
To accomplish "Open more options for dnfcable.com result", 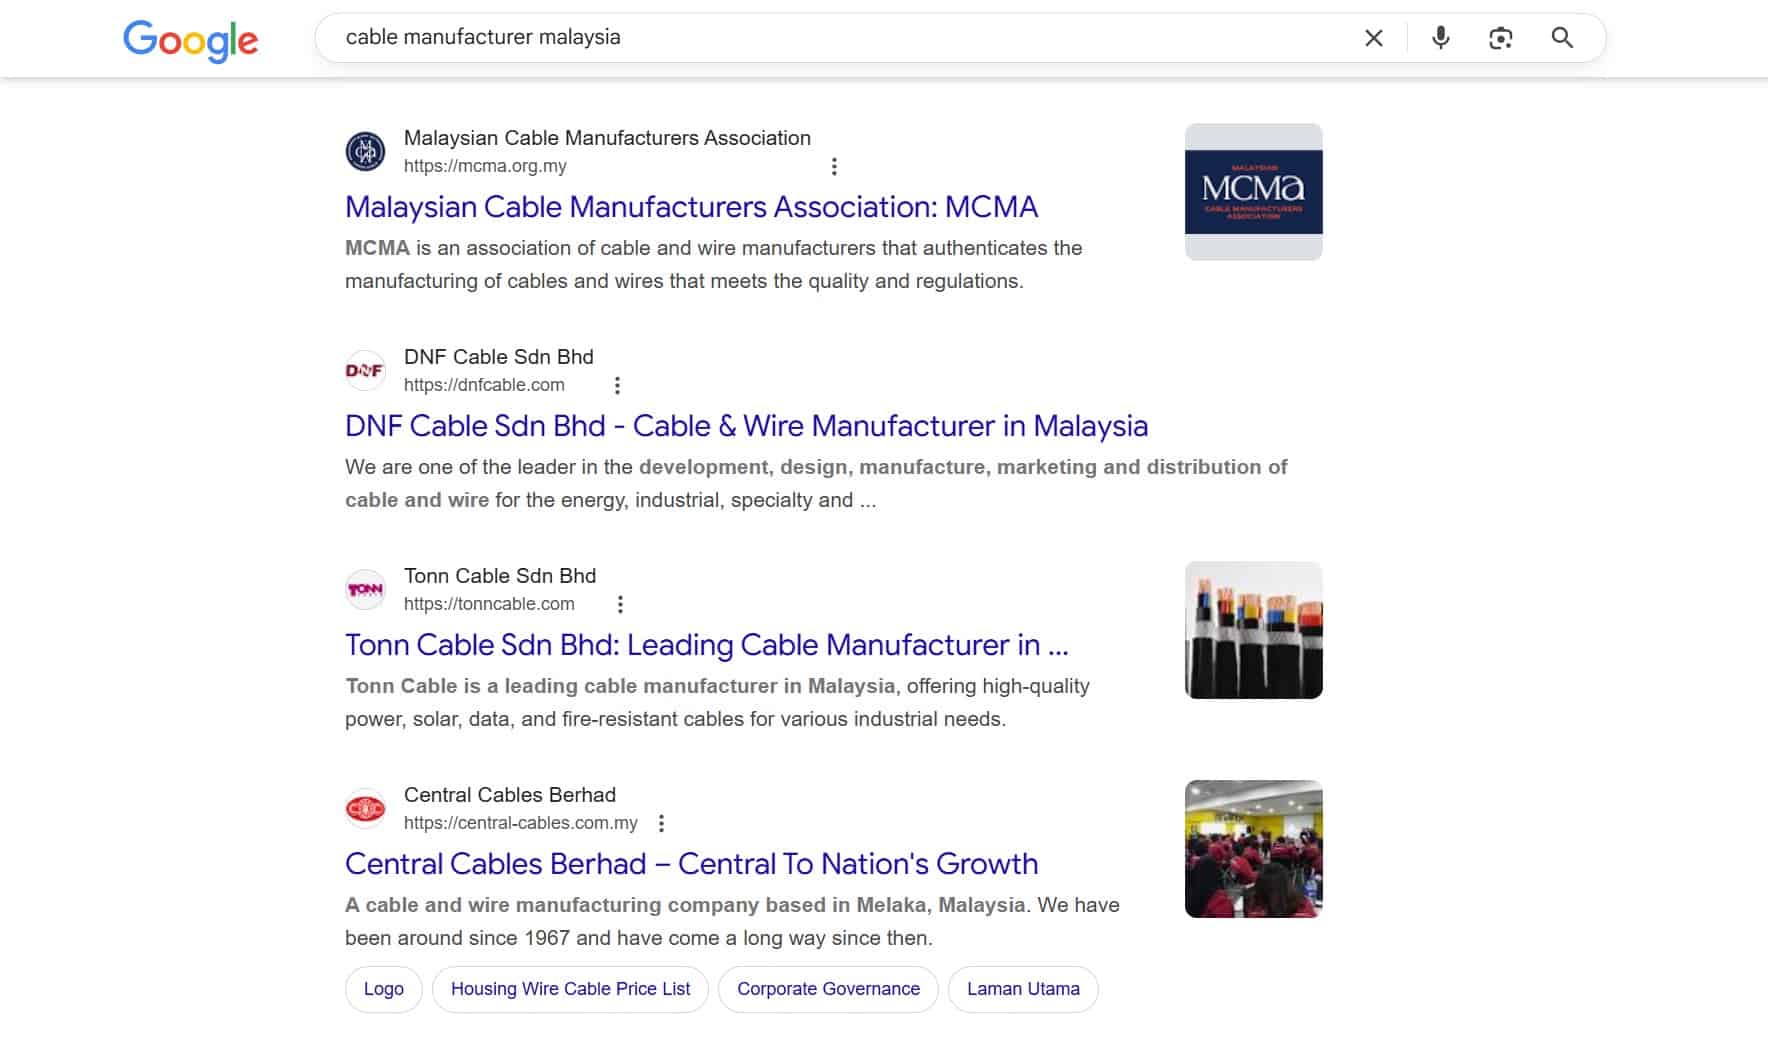I will click(617, 386).
